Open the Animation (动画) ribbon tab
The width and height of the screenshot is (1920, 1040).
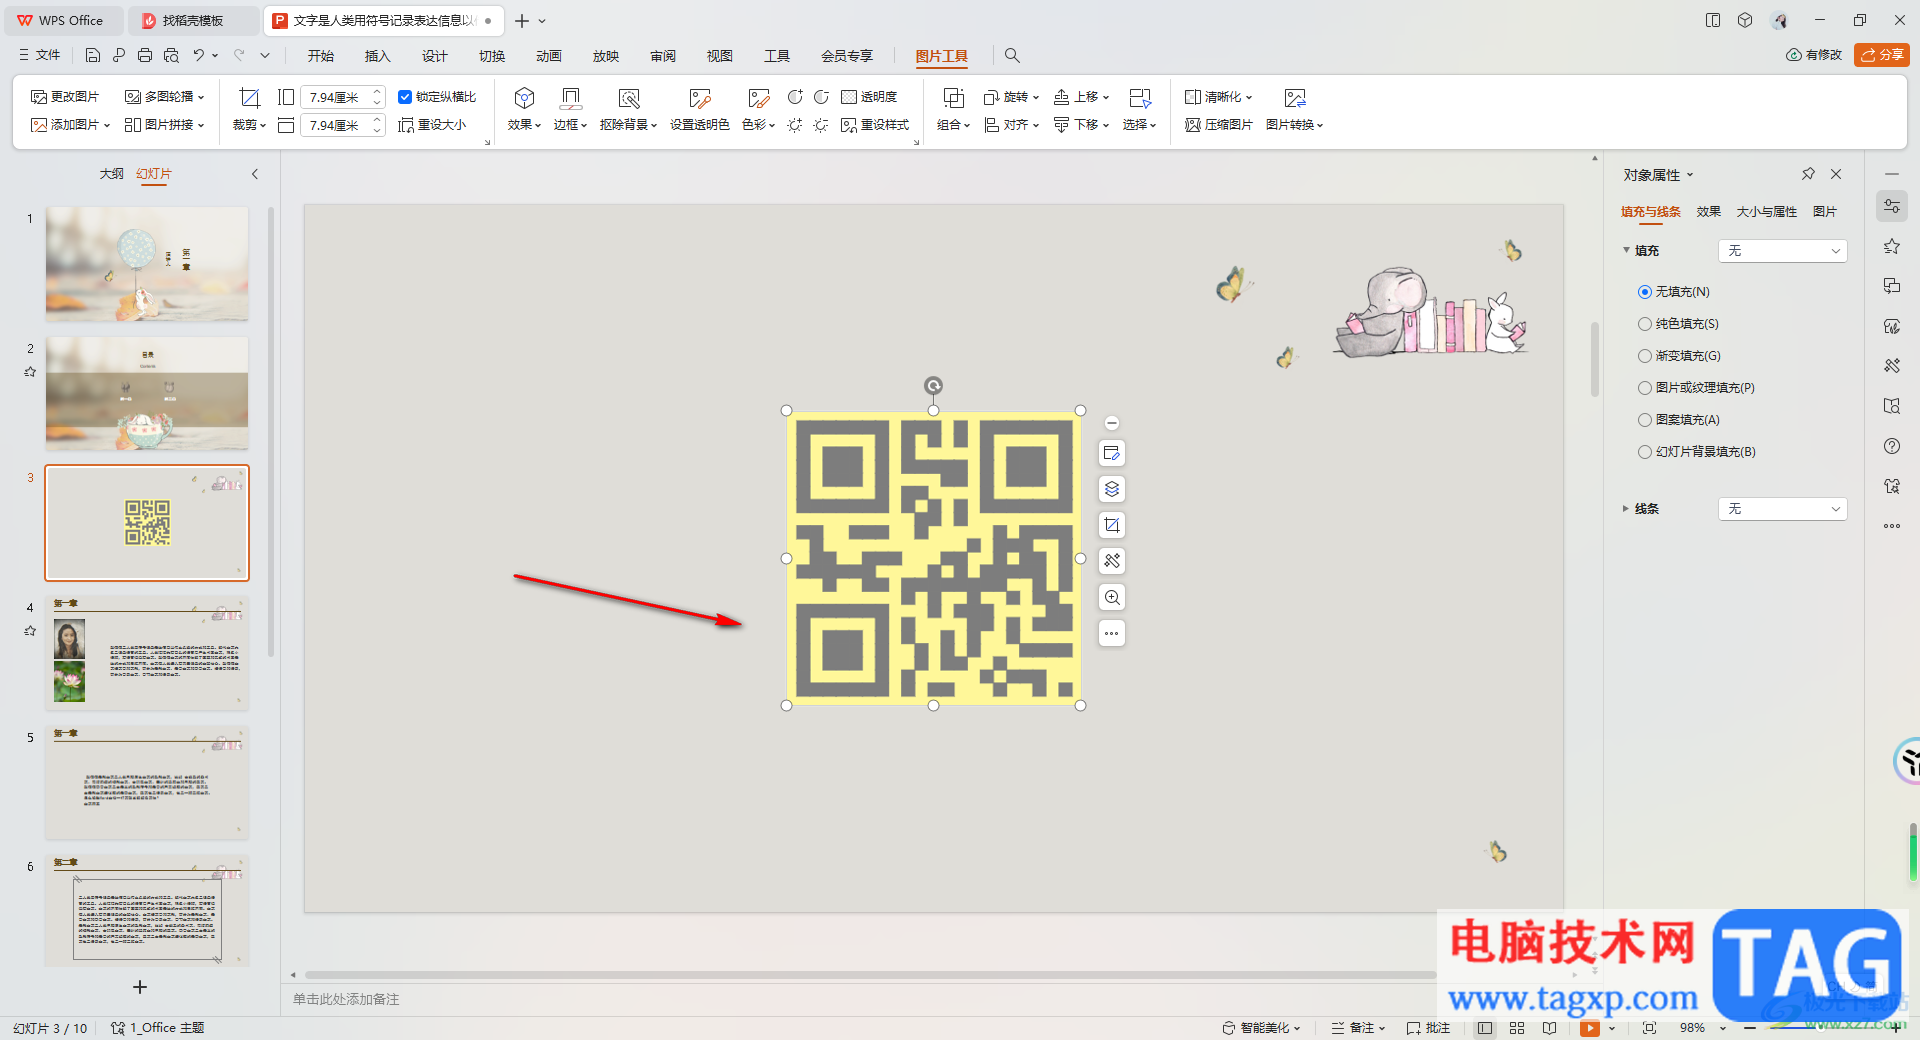(x=548, y=56)
